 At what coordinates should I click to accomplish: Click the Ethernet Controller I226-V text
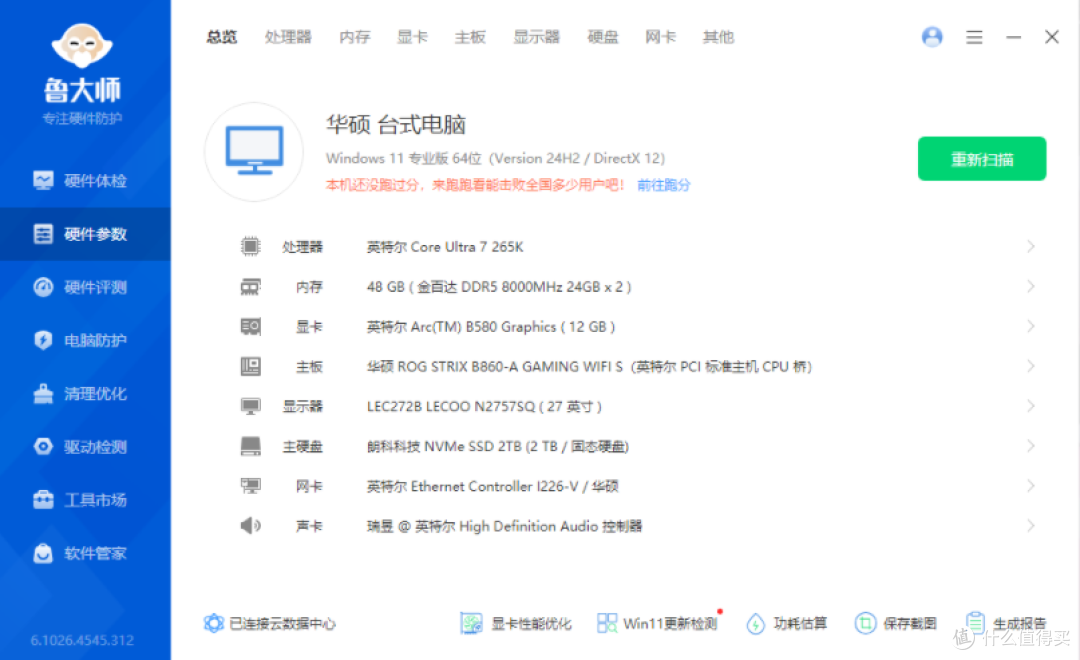pos(492,486)
